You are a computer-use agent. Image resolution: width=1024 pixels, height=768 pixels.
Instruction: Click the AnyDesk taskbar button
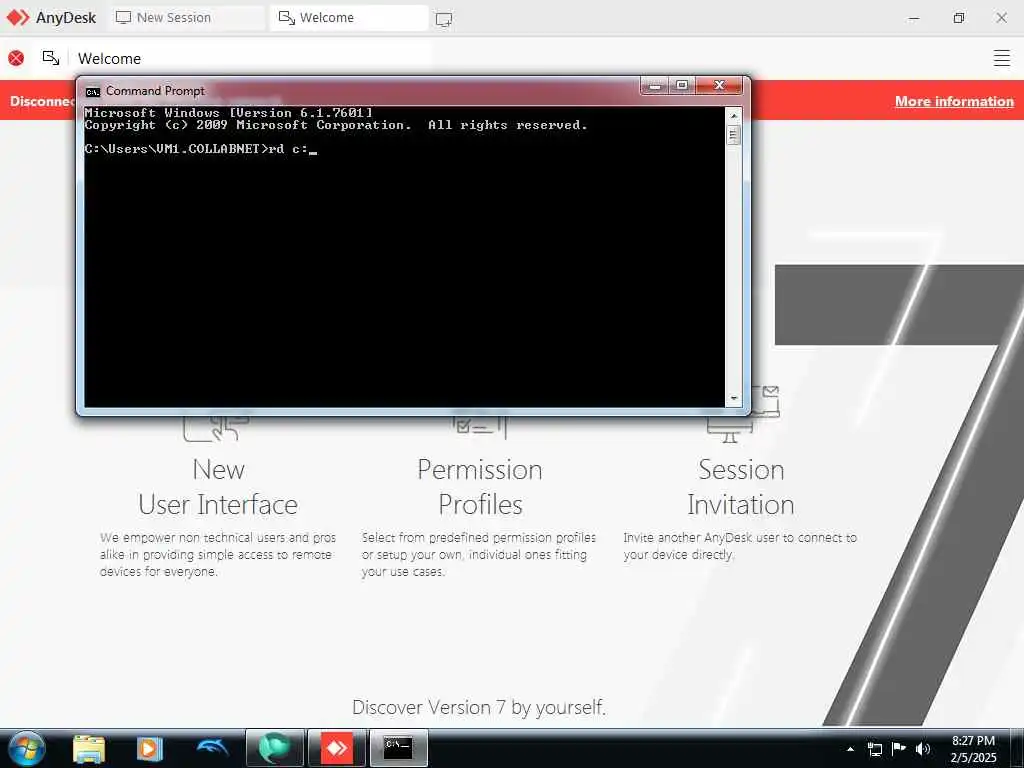coord(337,748)
